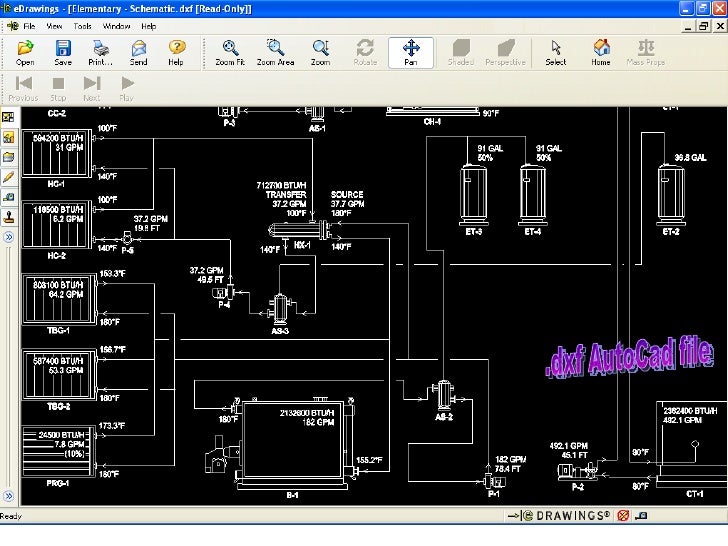The width and height of the screenshot is (728, 546).
Task: Click the "712700 BTU/H" transfer text
Action: [x=281, y=185]
